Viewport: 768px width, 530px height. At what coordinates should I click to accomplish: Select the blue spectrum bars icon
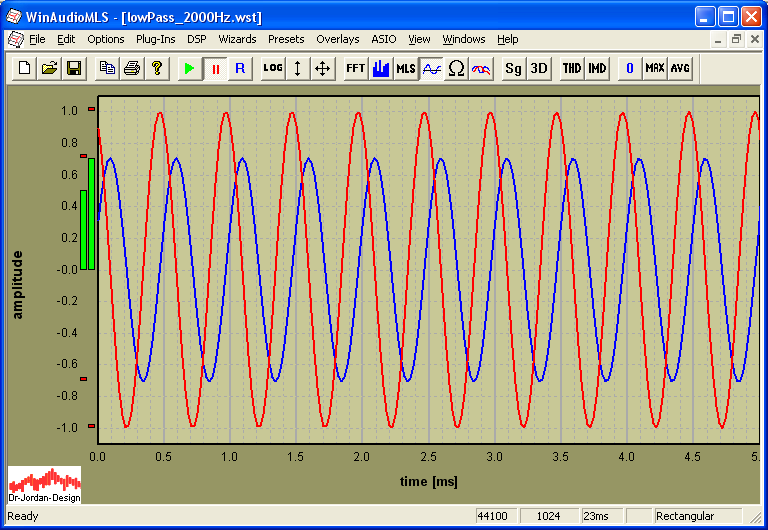click(x=381, y=68)
